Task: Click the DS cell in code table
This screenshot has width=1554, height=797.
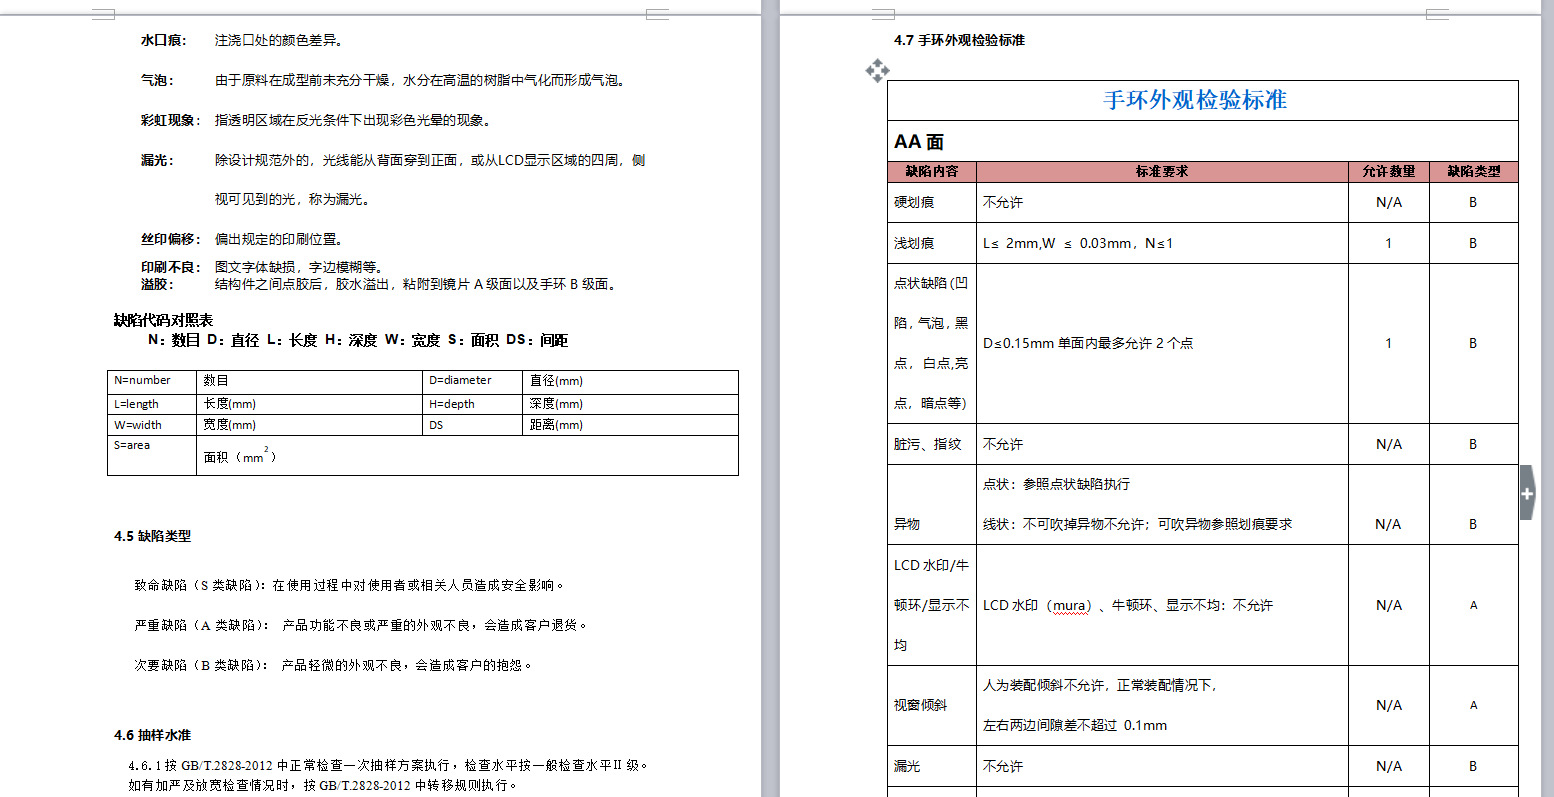Action: 474,425
